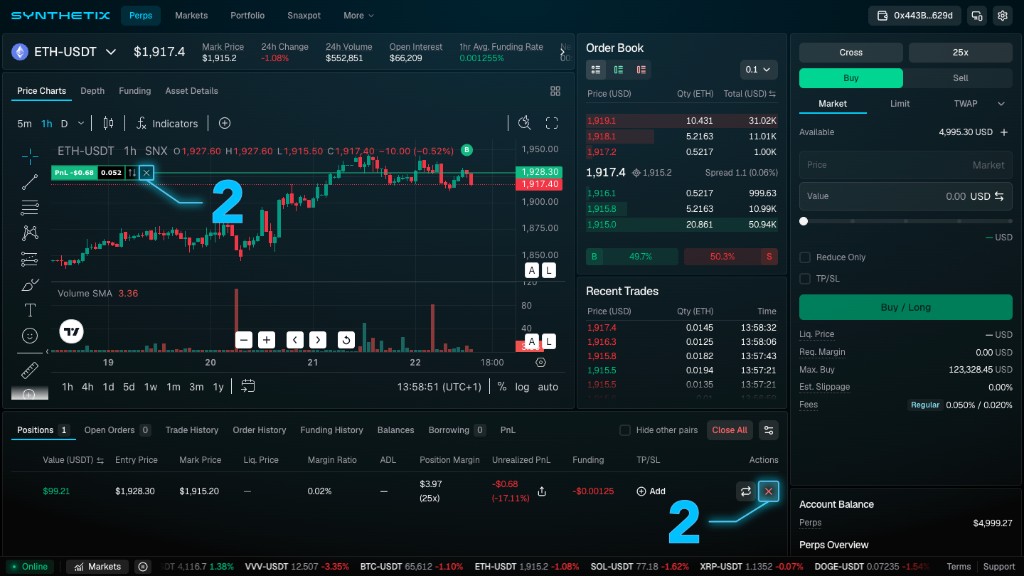Select the Limit order tab
The image size is (1024, 576).
[x=900, y=104]
